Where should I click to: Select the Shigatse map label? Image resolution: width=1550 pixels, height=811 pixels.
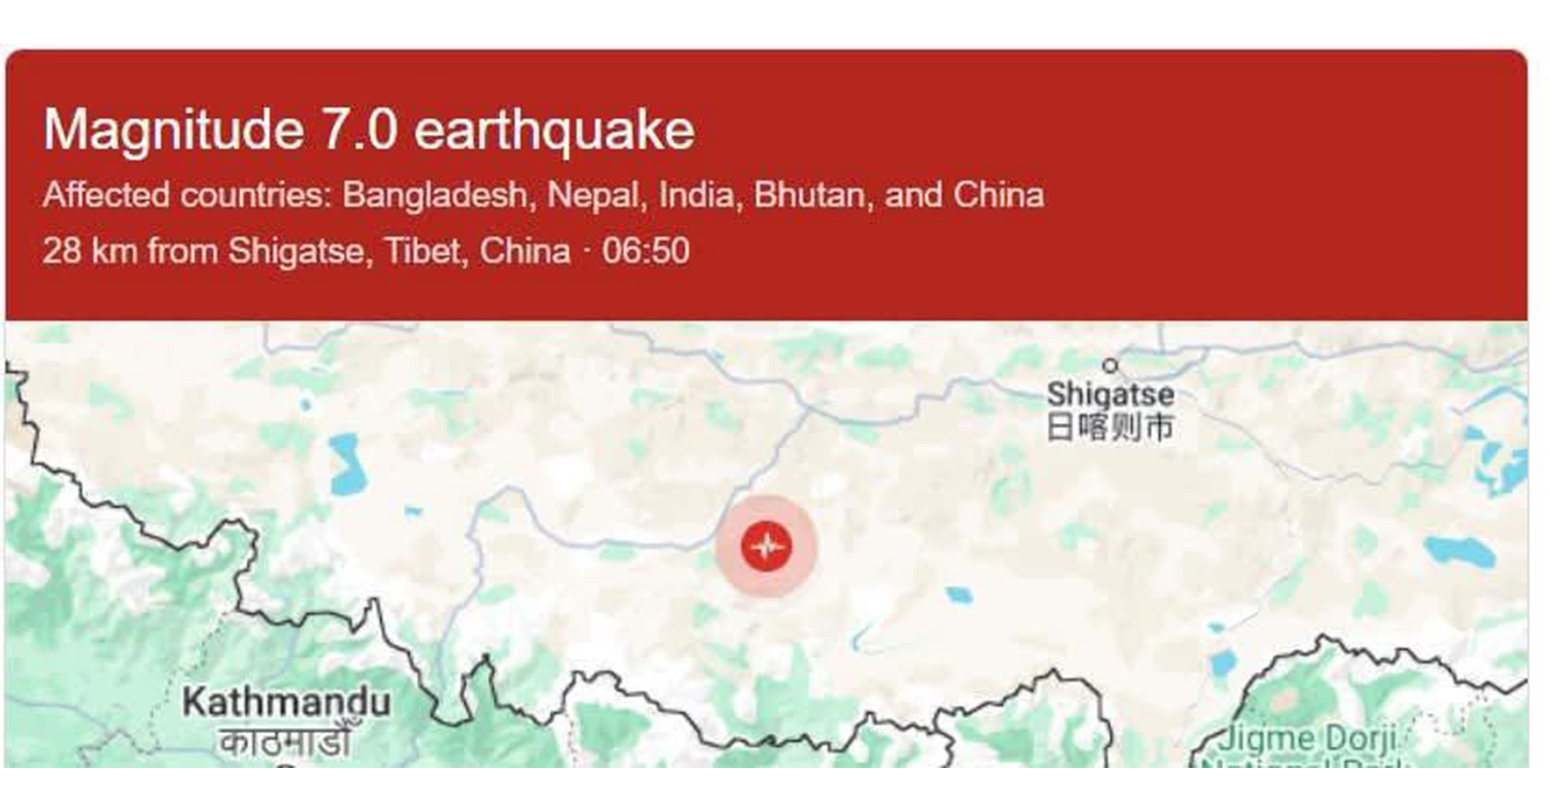(1110, 393)
